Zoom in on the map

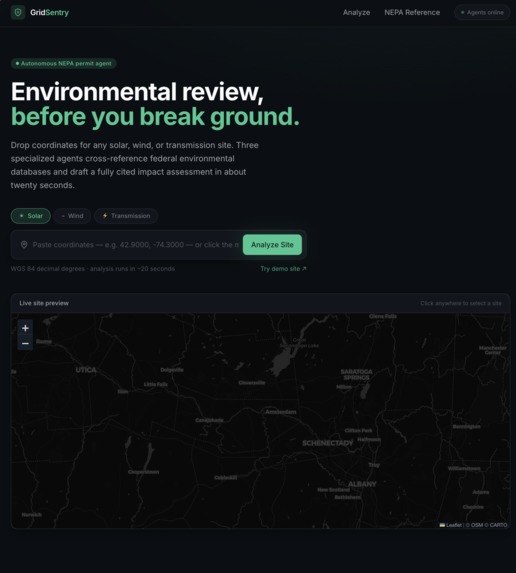point(25,328)
